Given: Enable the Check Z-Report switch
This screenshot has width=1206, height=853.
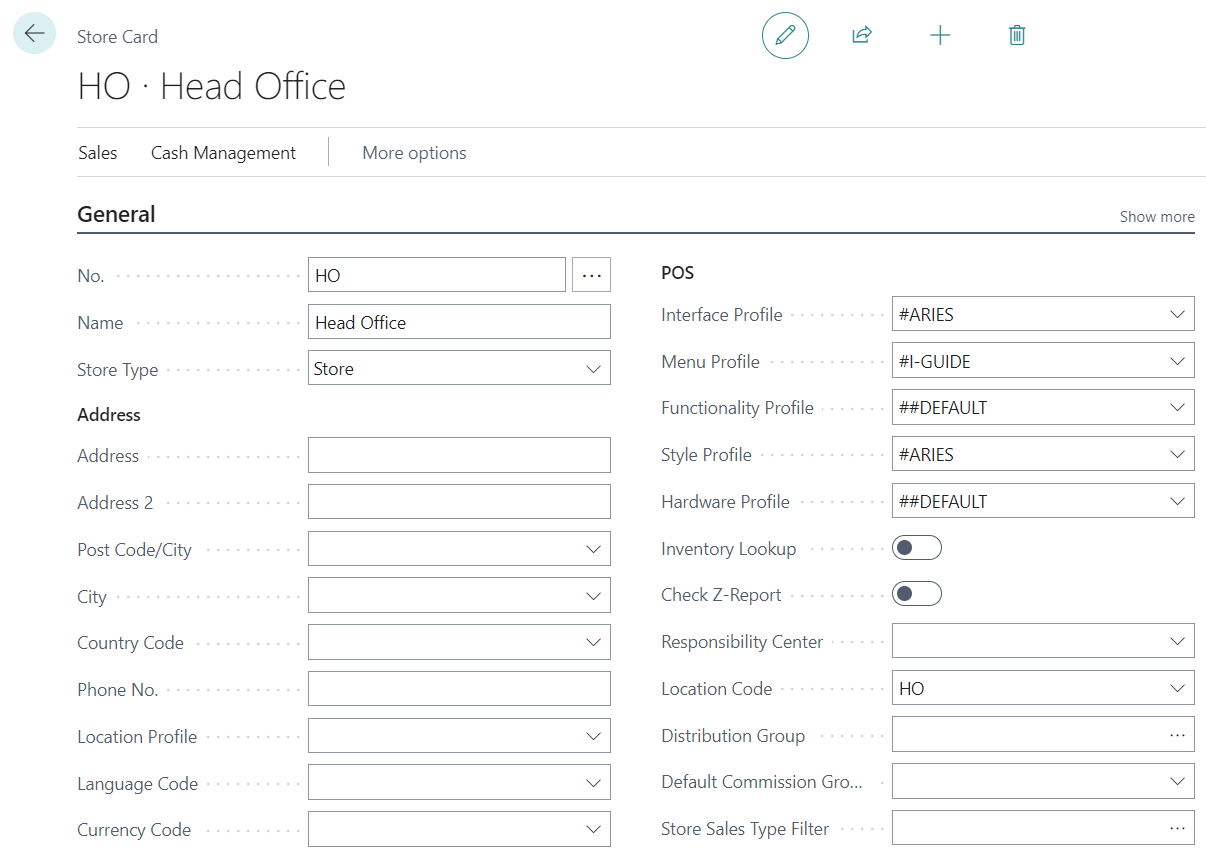Looking at the screenshot, I should pos(917,594).
